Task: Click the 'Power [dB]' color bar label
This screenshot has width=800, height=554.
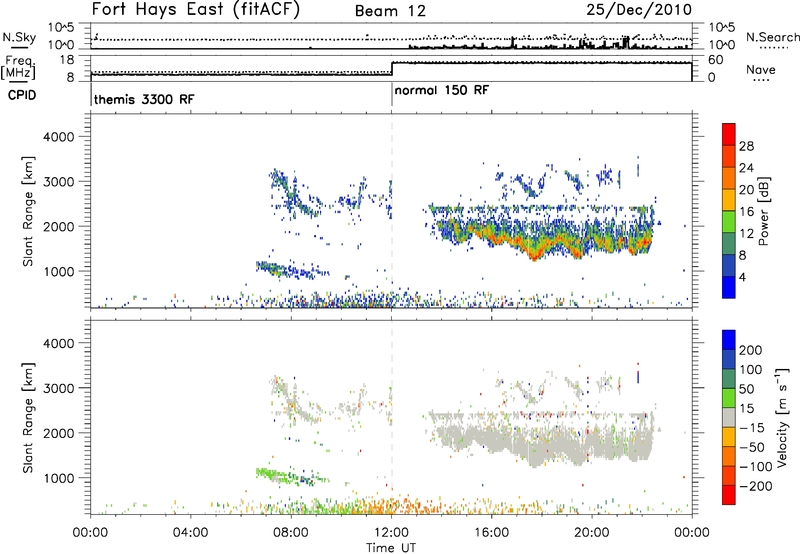Action: (x=763, y=211)
